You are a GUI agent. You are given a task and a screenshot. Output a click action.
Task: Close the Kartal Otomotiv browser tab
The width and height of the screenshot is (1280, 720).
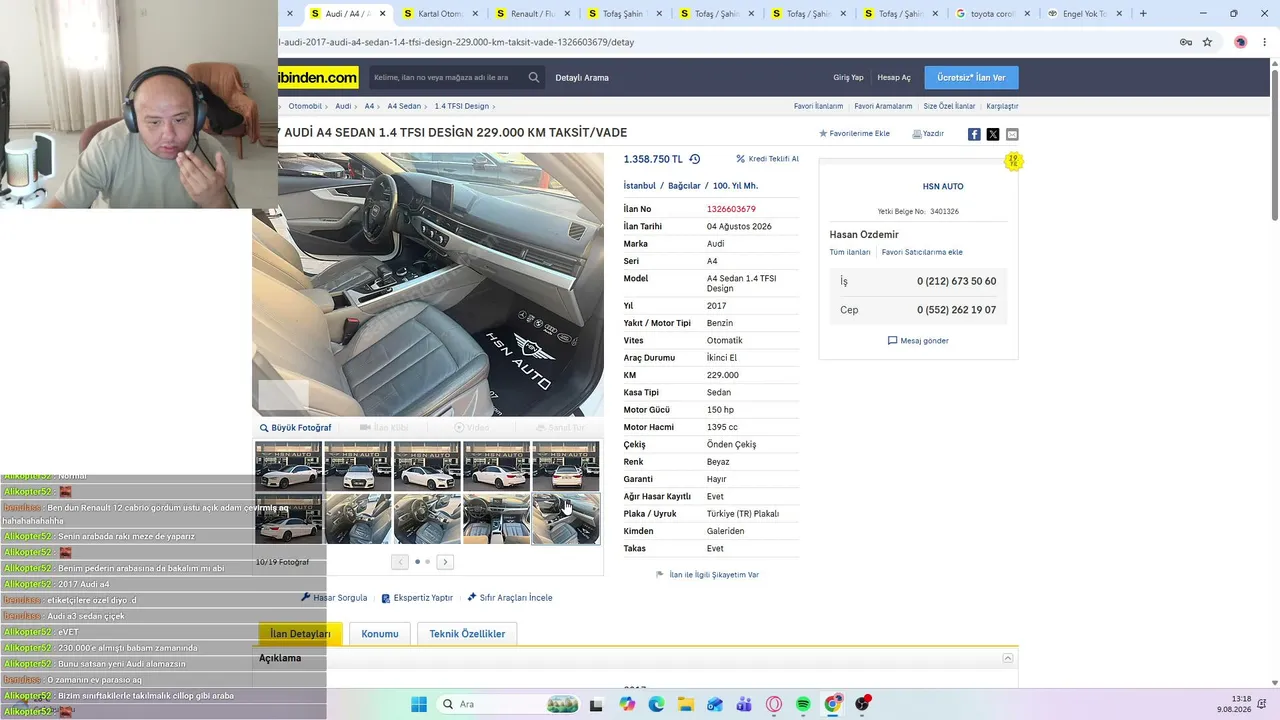pyautogui.click(x=474, y=14)
